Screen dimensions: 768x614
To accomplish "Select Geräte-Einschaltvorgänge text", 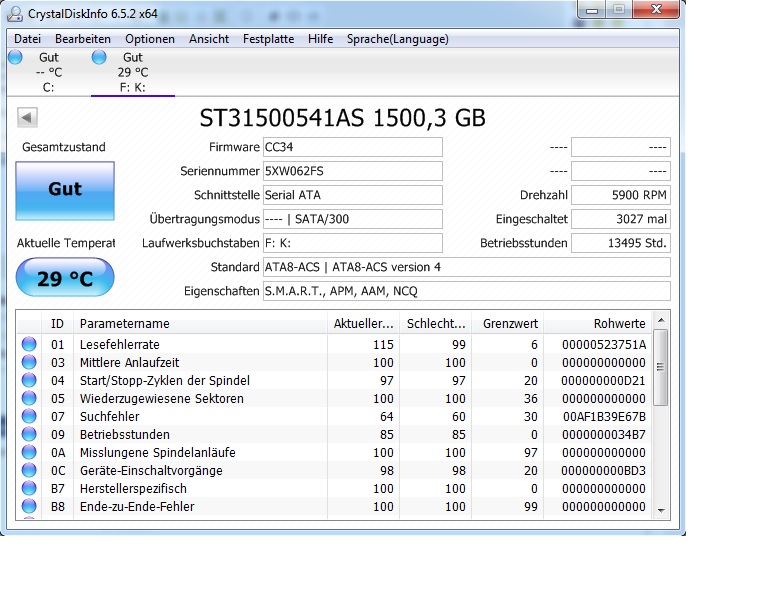I will [151, 471].
